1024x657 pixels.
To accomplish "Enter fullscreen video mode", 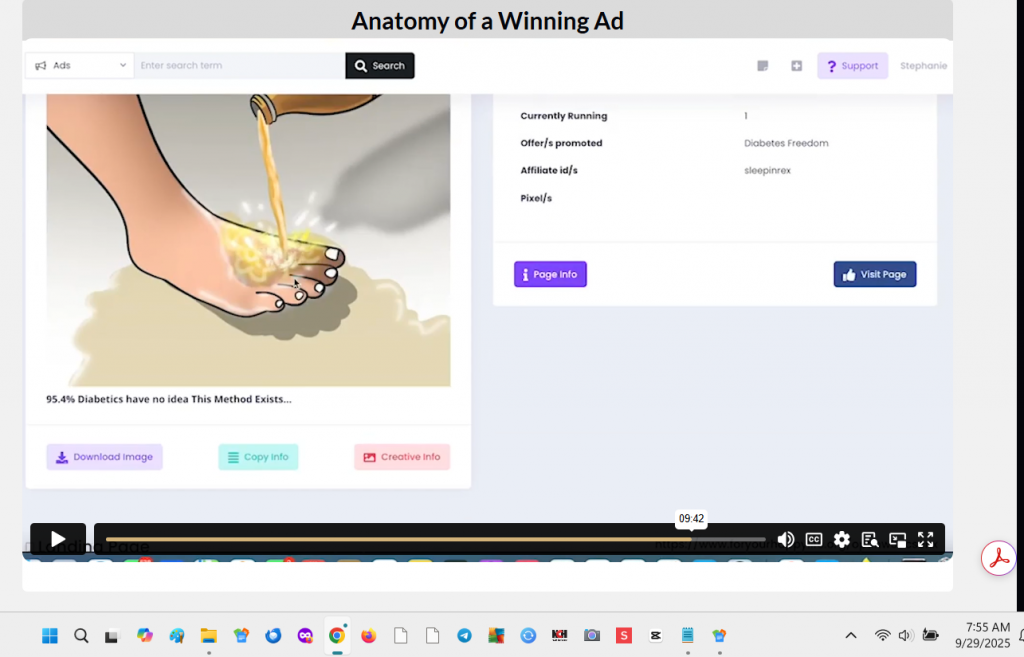I will [926, 540].
